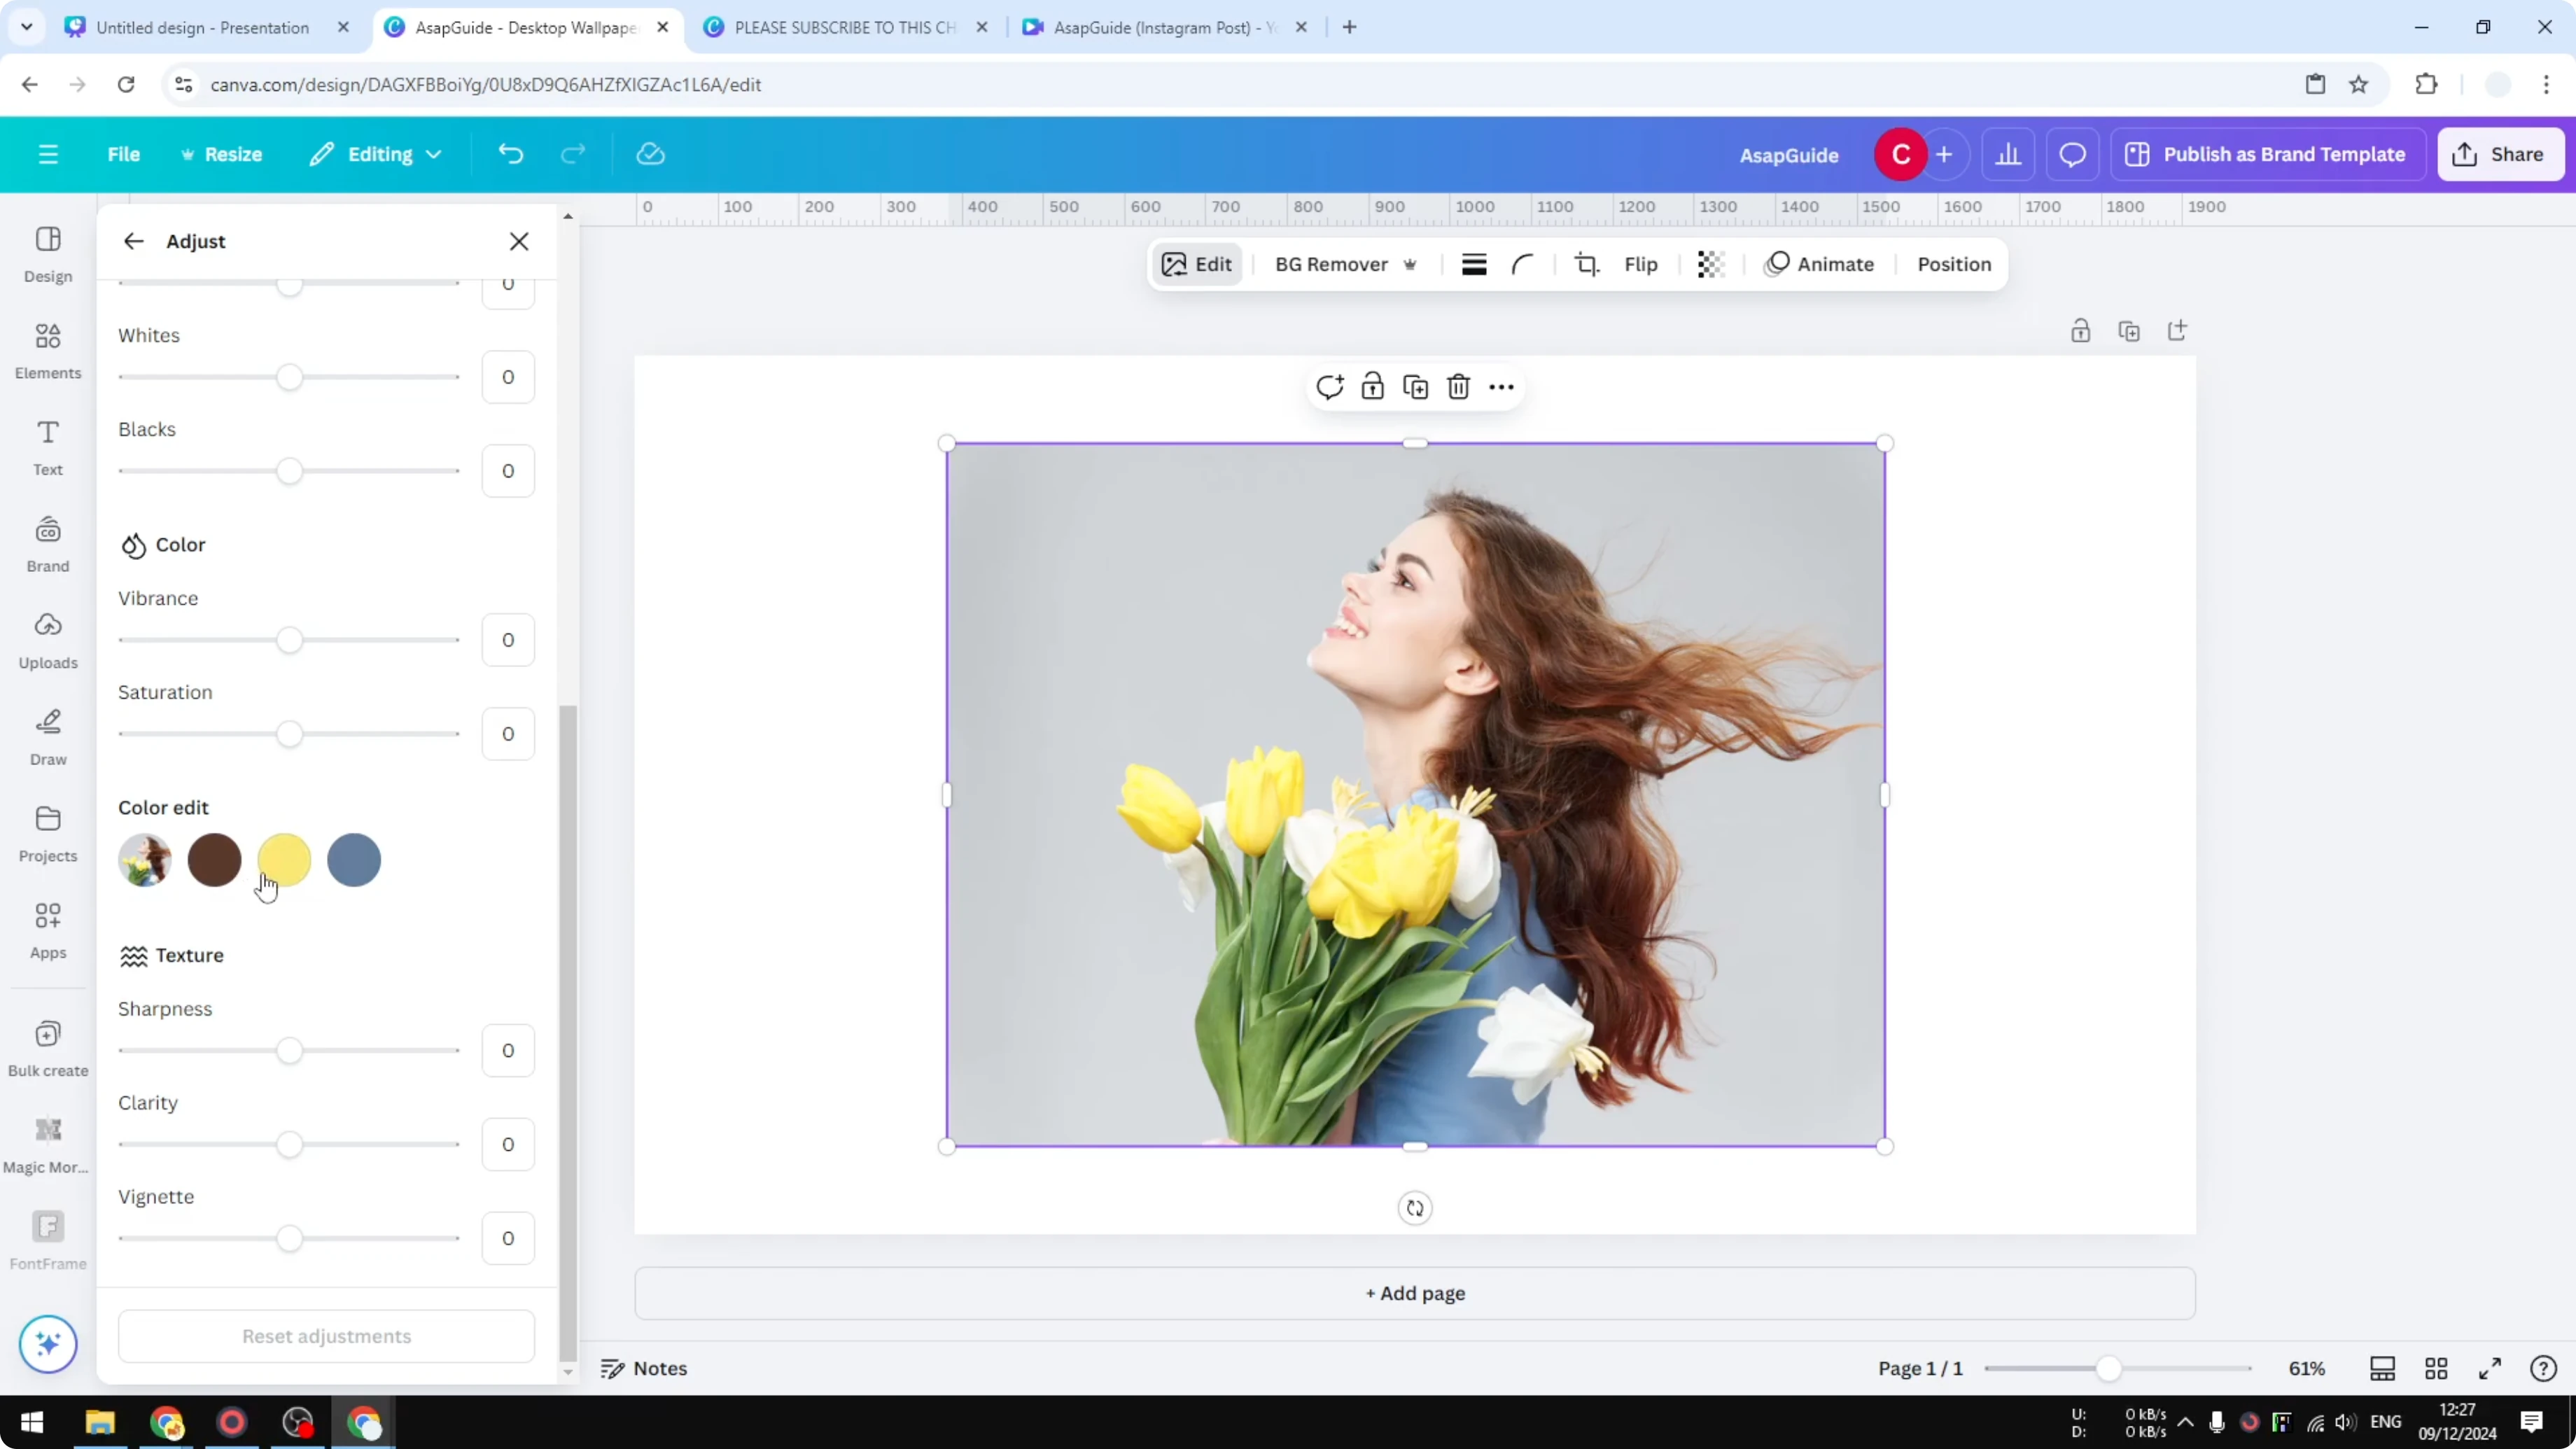
Task: Add a comment on the selected image
Action: (1329, 387)
